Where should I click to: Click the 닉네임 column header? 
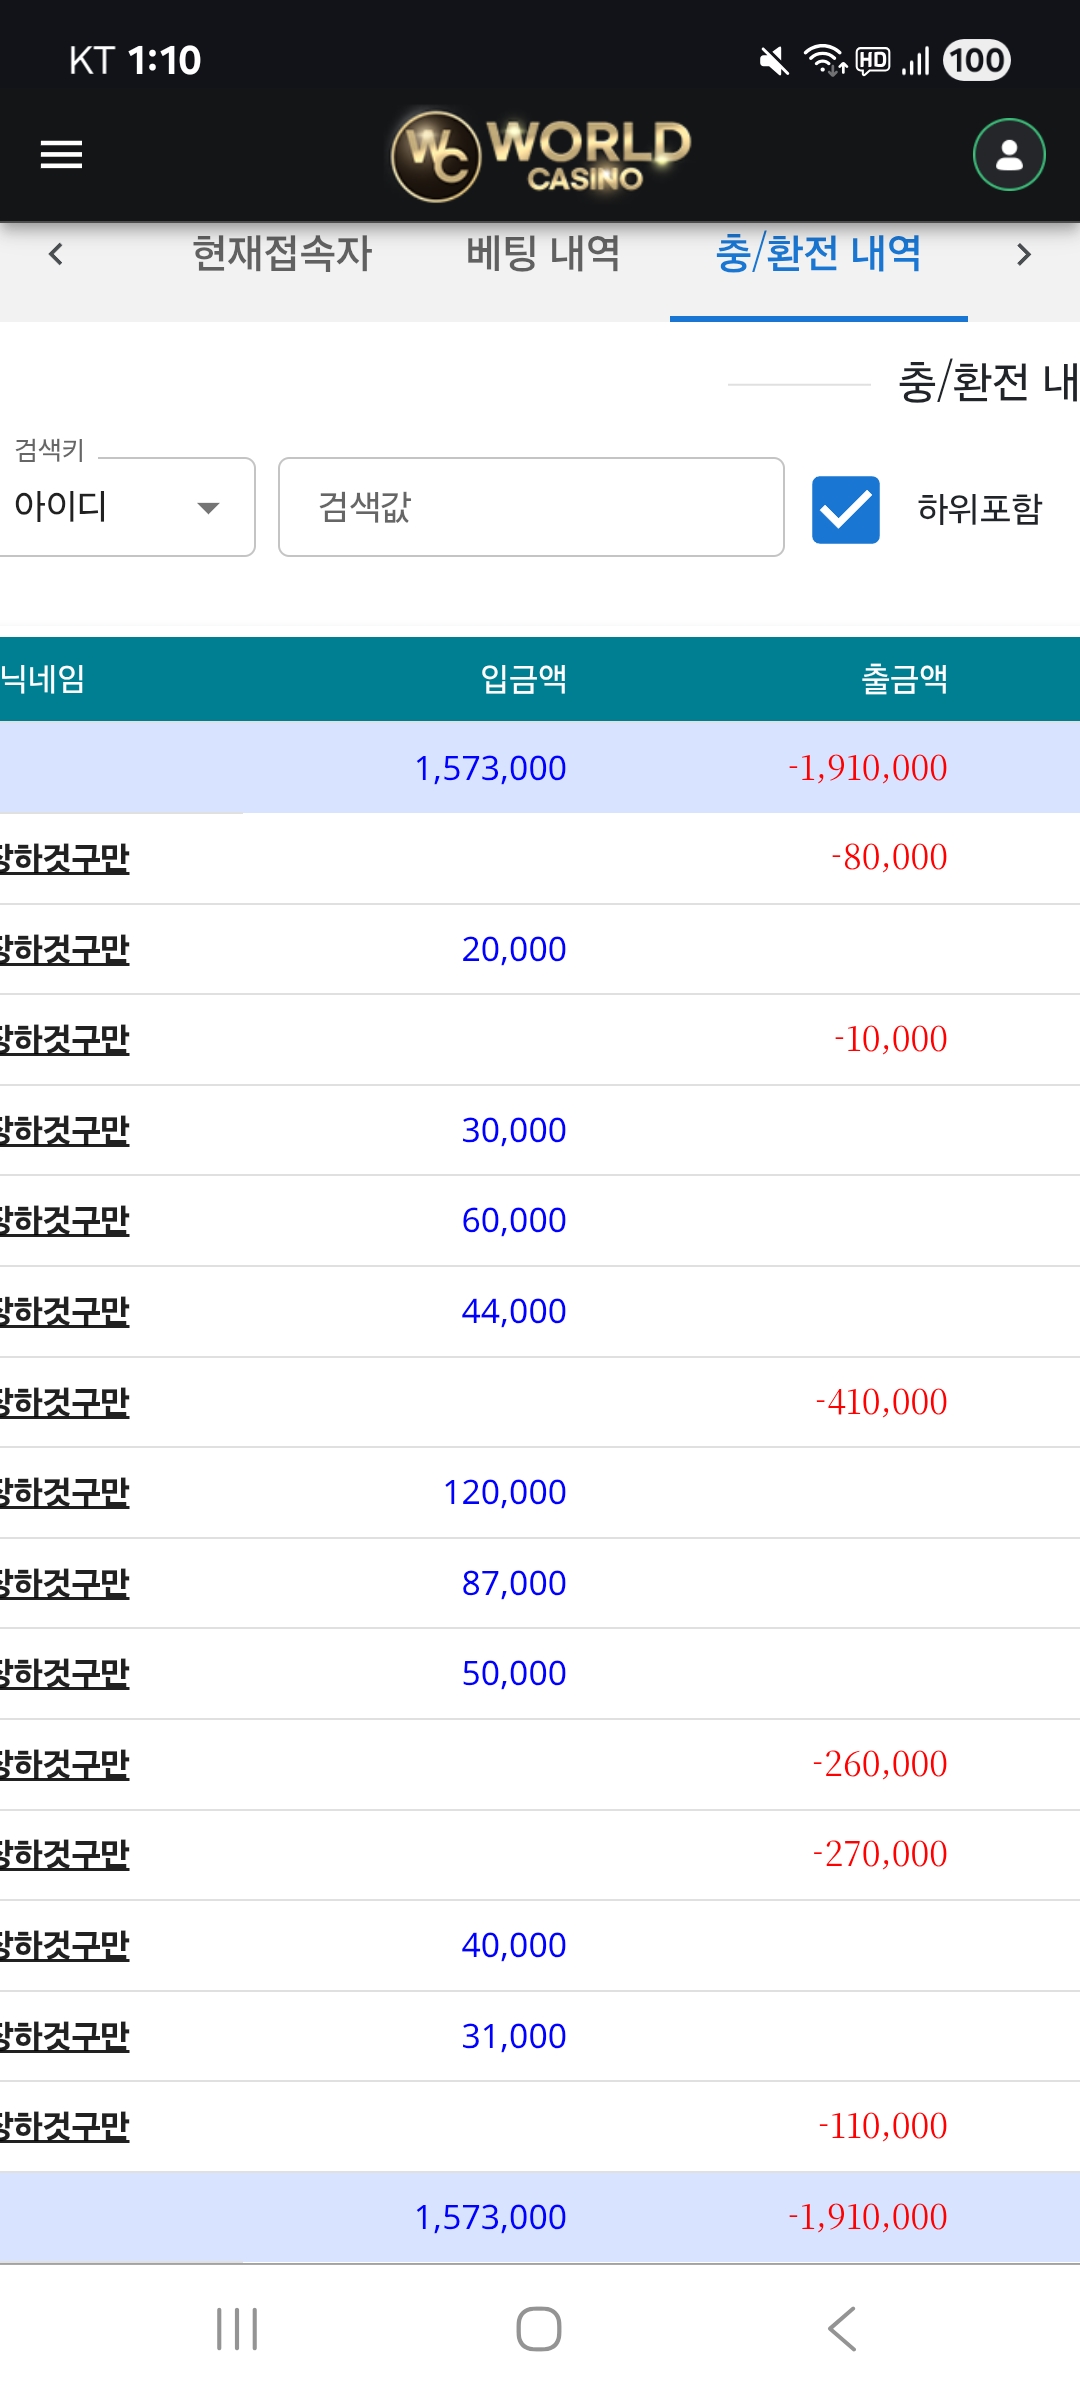click(43, 680)
